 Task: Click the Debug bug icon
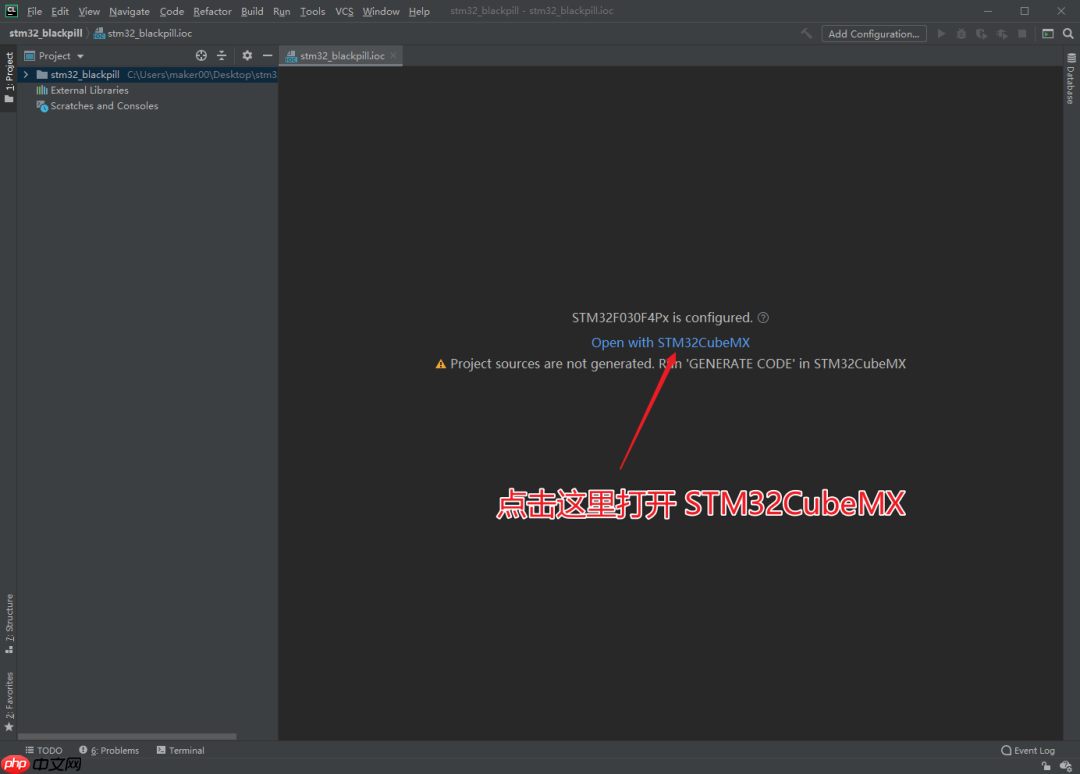click(961, 34)
